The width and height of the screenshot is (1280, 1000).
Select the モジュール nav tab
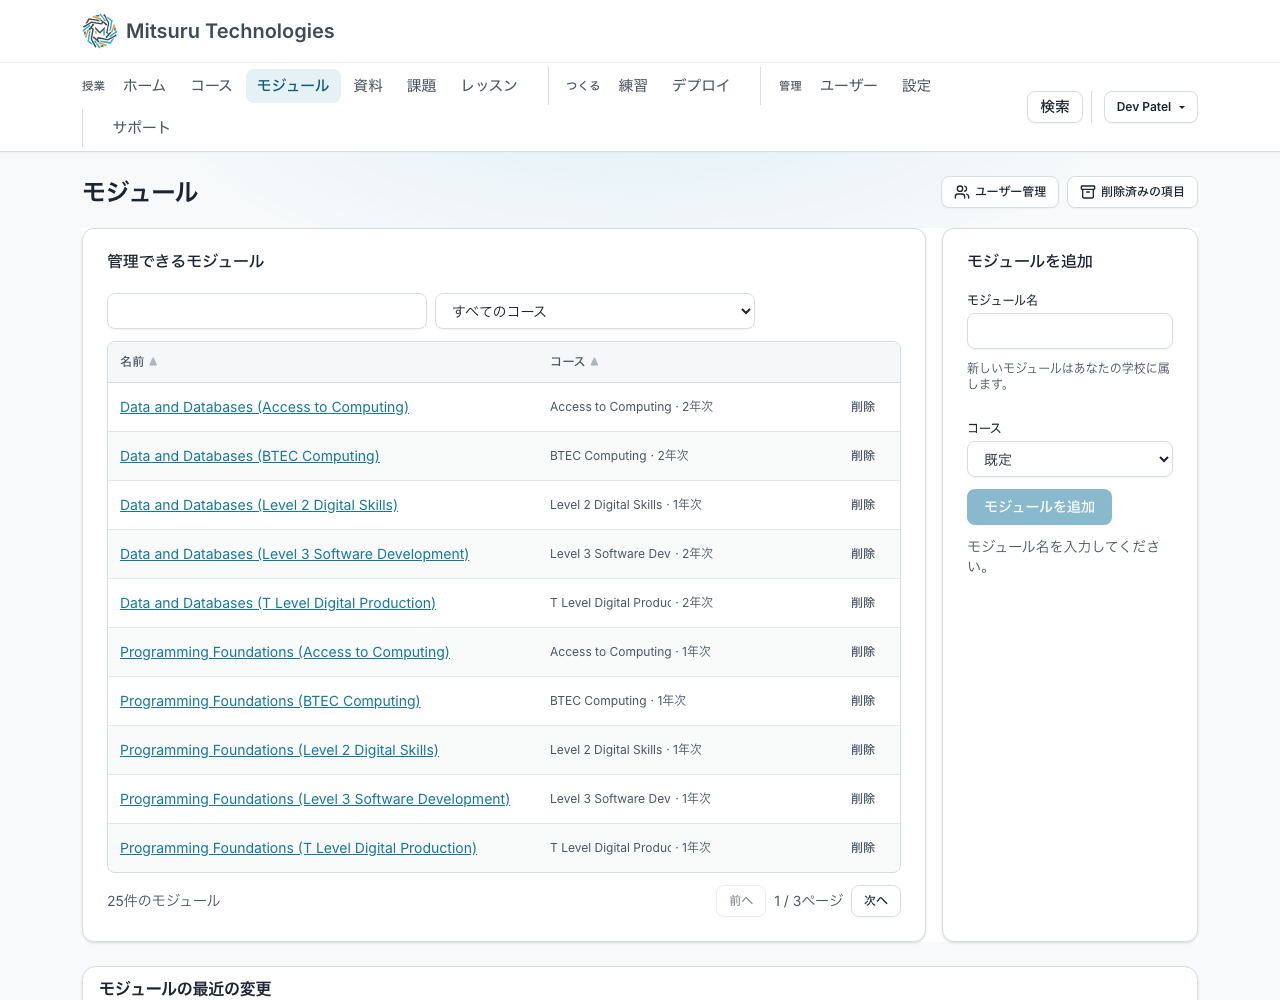tap(293, 86)
